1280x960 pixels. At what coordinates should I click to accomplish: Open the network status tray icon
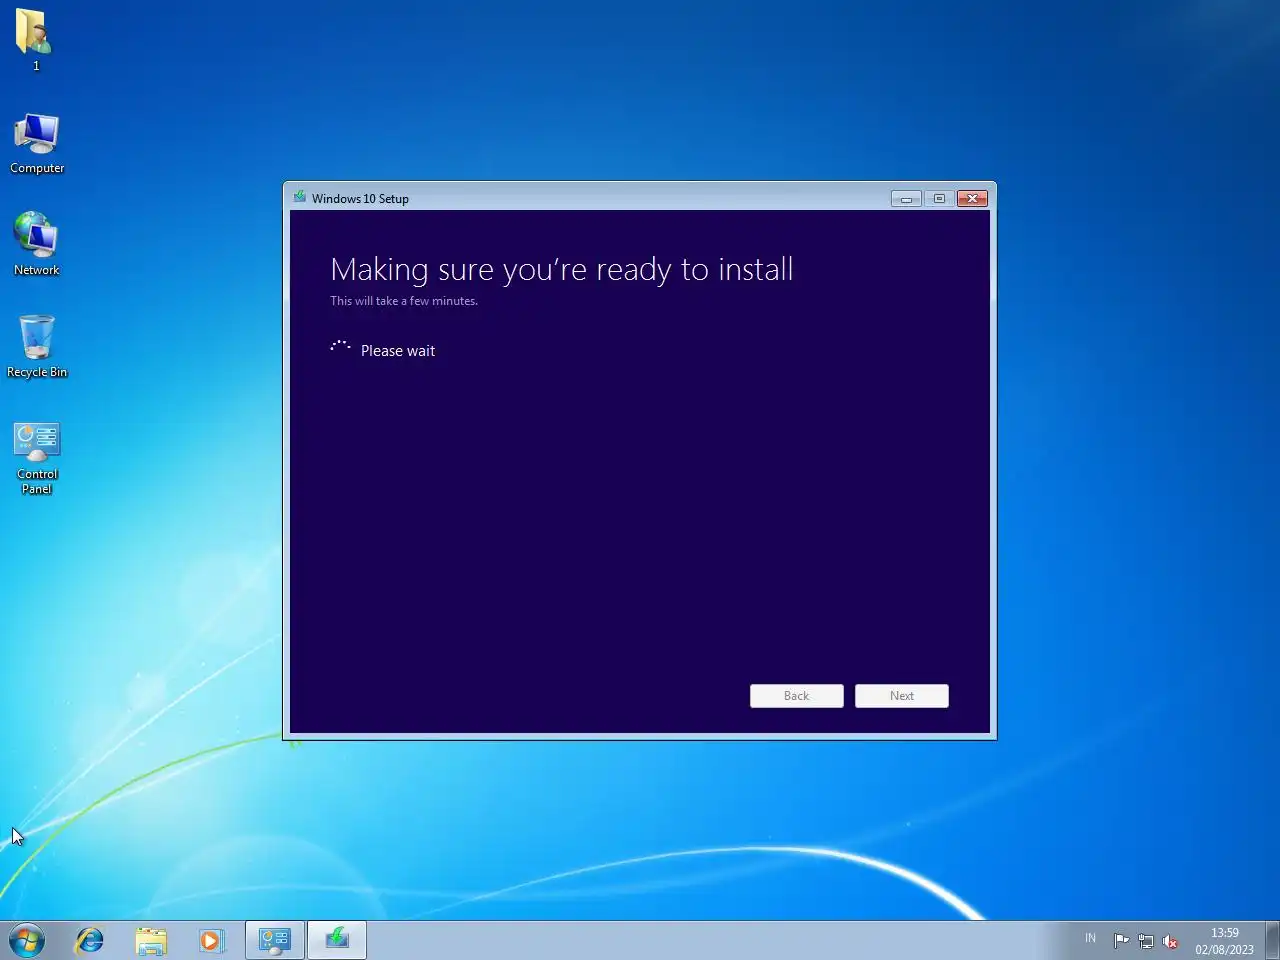[x=1146, y=940]
